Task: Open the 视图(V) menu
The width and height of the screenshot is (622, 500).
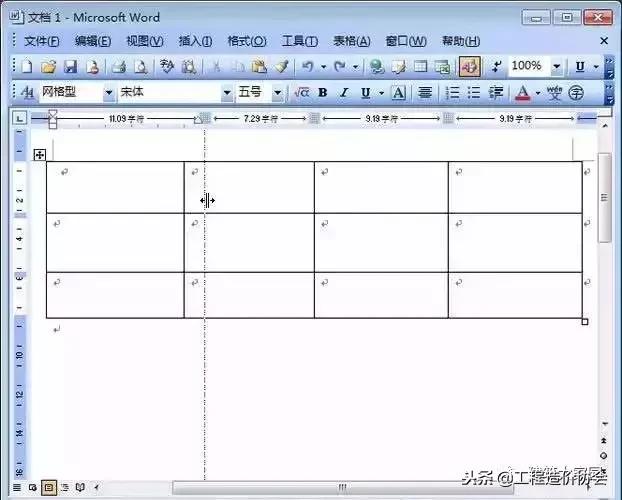Action: click(144, 41)
